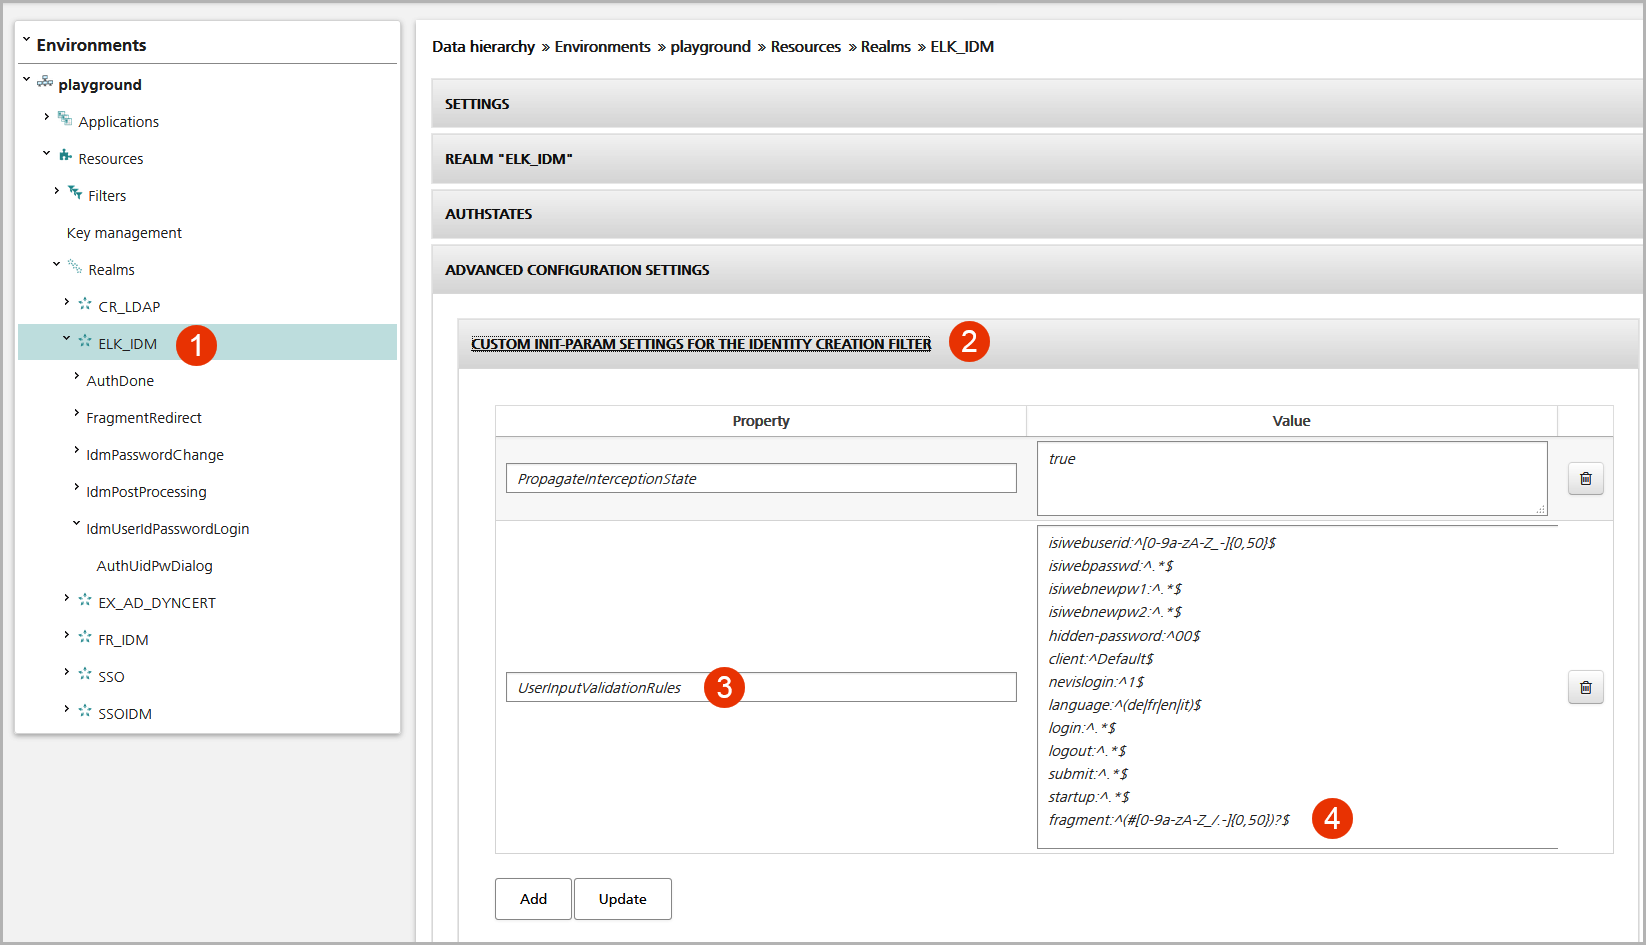The width and height of the screenshot is (1646, 945).
Task: Go to Environments in breadcrumb
Action: [x=602, y=47]
